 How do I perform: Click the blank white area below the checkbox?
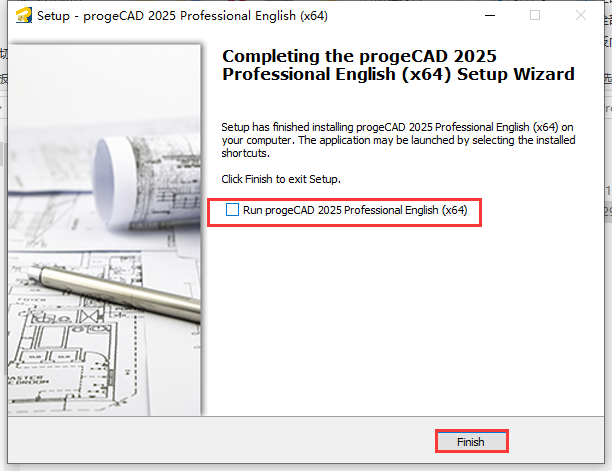(x=400, y=320)
